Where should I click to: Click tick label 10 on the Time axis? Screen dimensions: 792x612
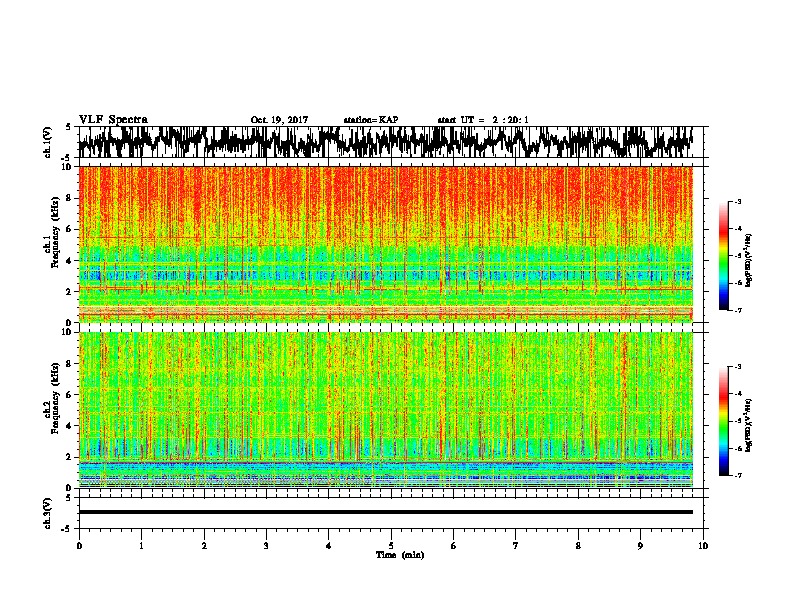pyautogui.click(x=703, y=546)
